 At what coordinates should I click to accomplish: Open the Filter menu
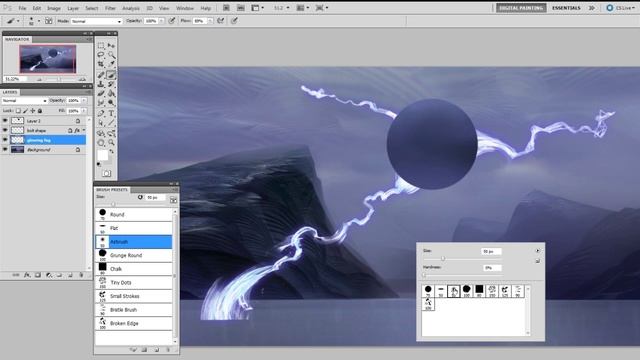[x=110, y=8]
